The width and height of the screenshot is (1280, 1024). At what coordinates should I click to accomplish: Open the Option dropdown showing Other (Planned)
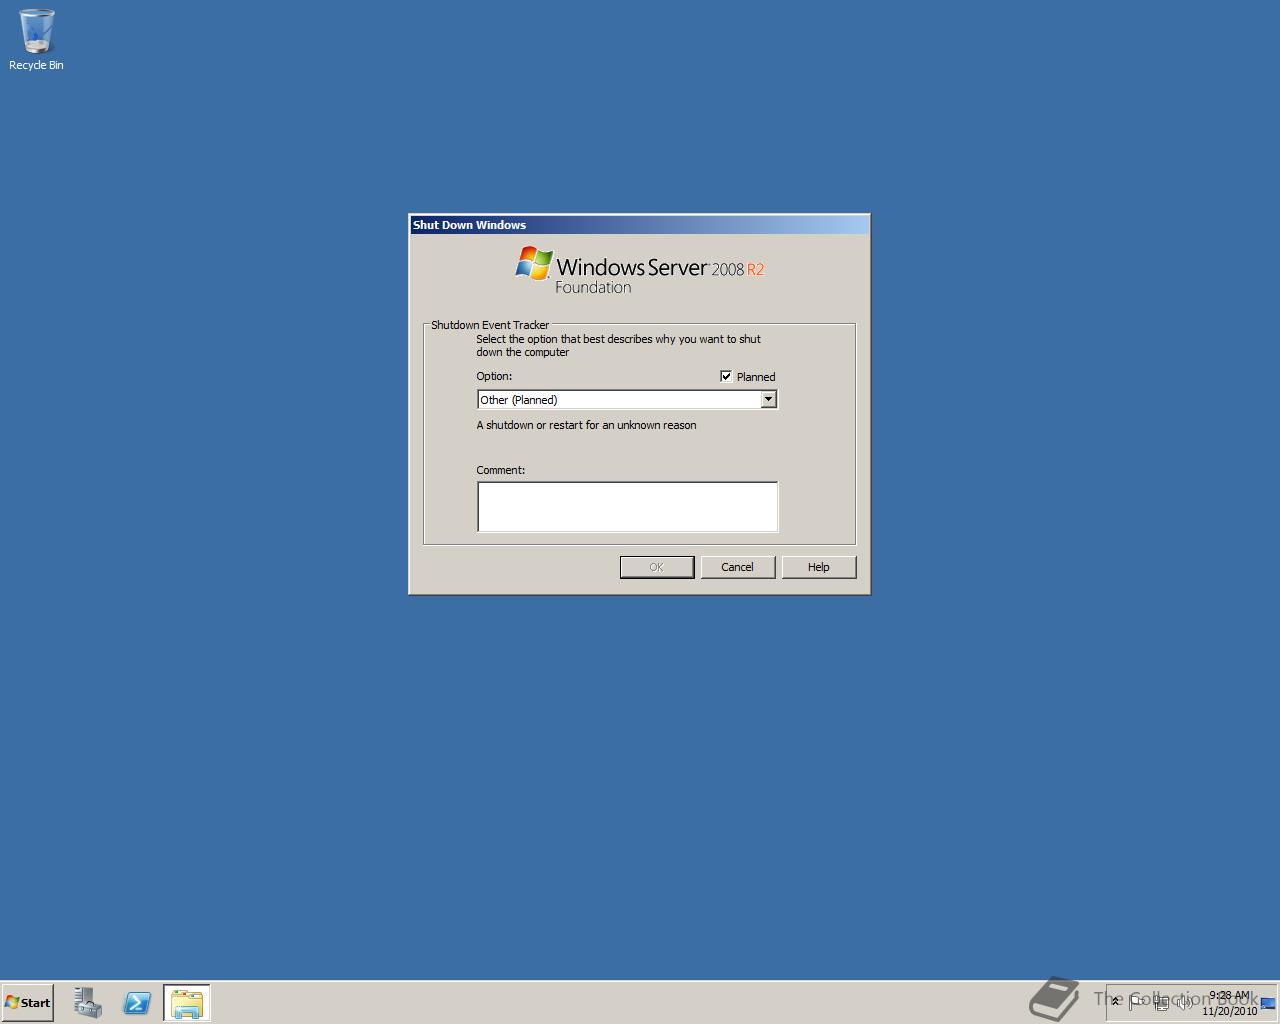(x=627, y=400)
